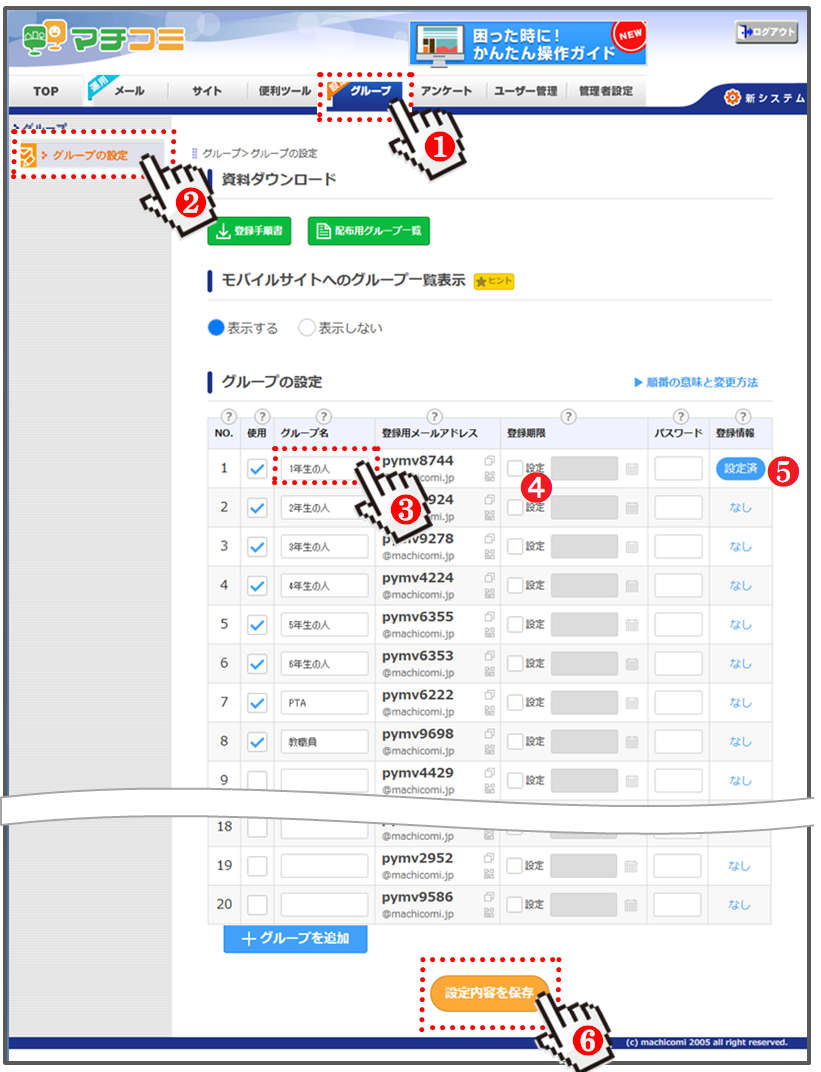Open the グループ tab
Image resolution: width=821 pixels, height=1072 pixels.
point(368,91)
